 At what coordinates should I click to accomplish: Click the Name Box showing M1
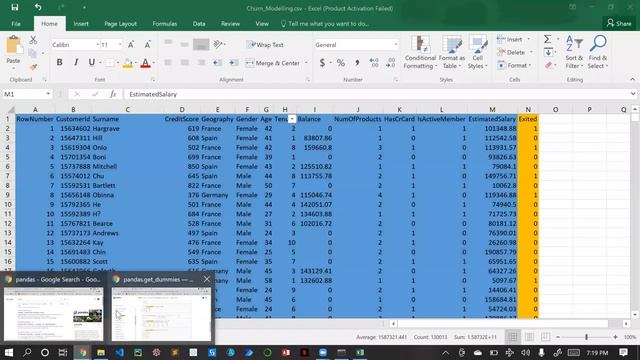pyautogui.click(x=27, y=94)
